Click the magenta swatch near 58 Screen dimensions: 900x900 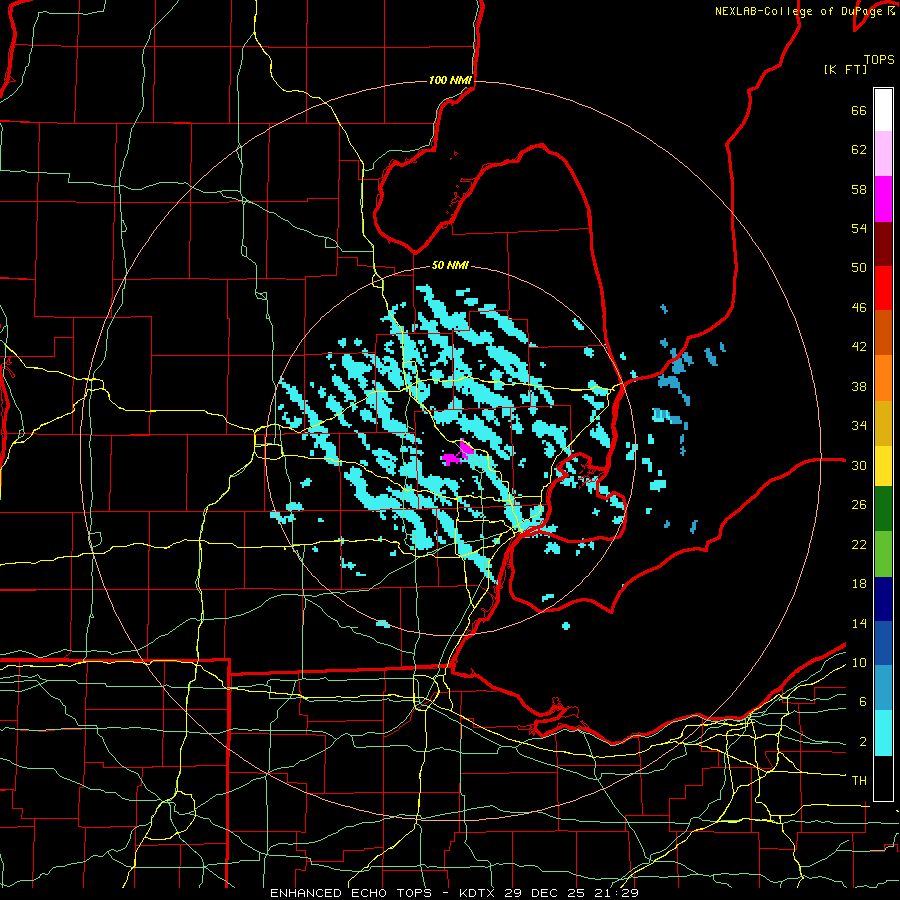click(x=883, y=199)
